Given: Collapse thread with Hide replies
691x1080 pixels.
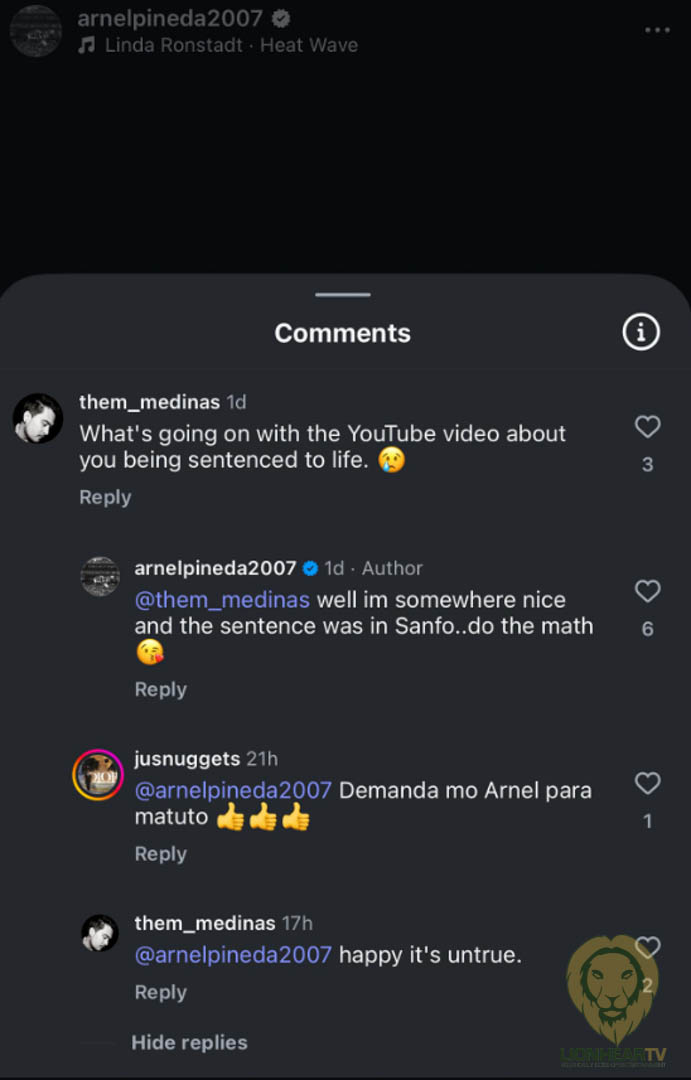Looking at the screenshot, I should (189, 1042).
